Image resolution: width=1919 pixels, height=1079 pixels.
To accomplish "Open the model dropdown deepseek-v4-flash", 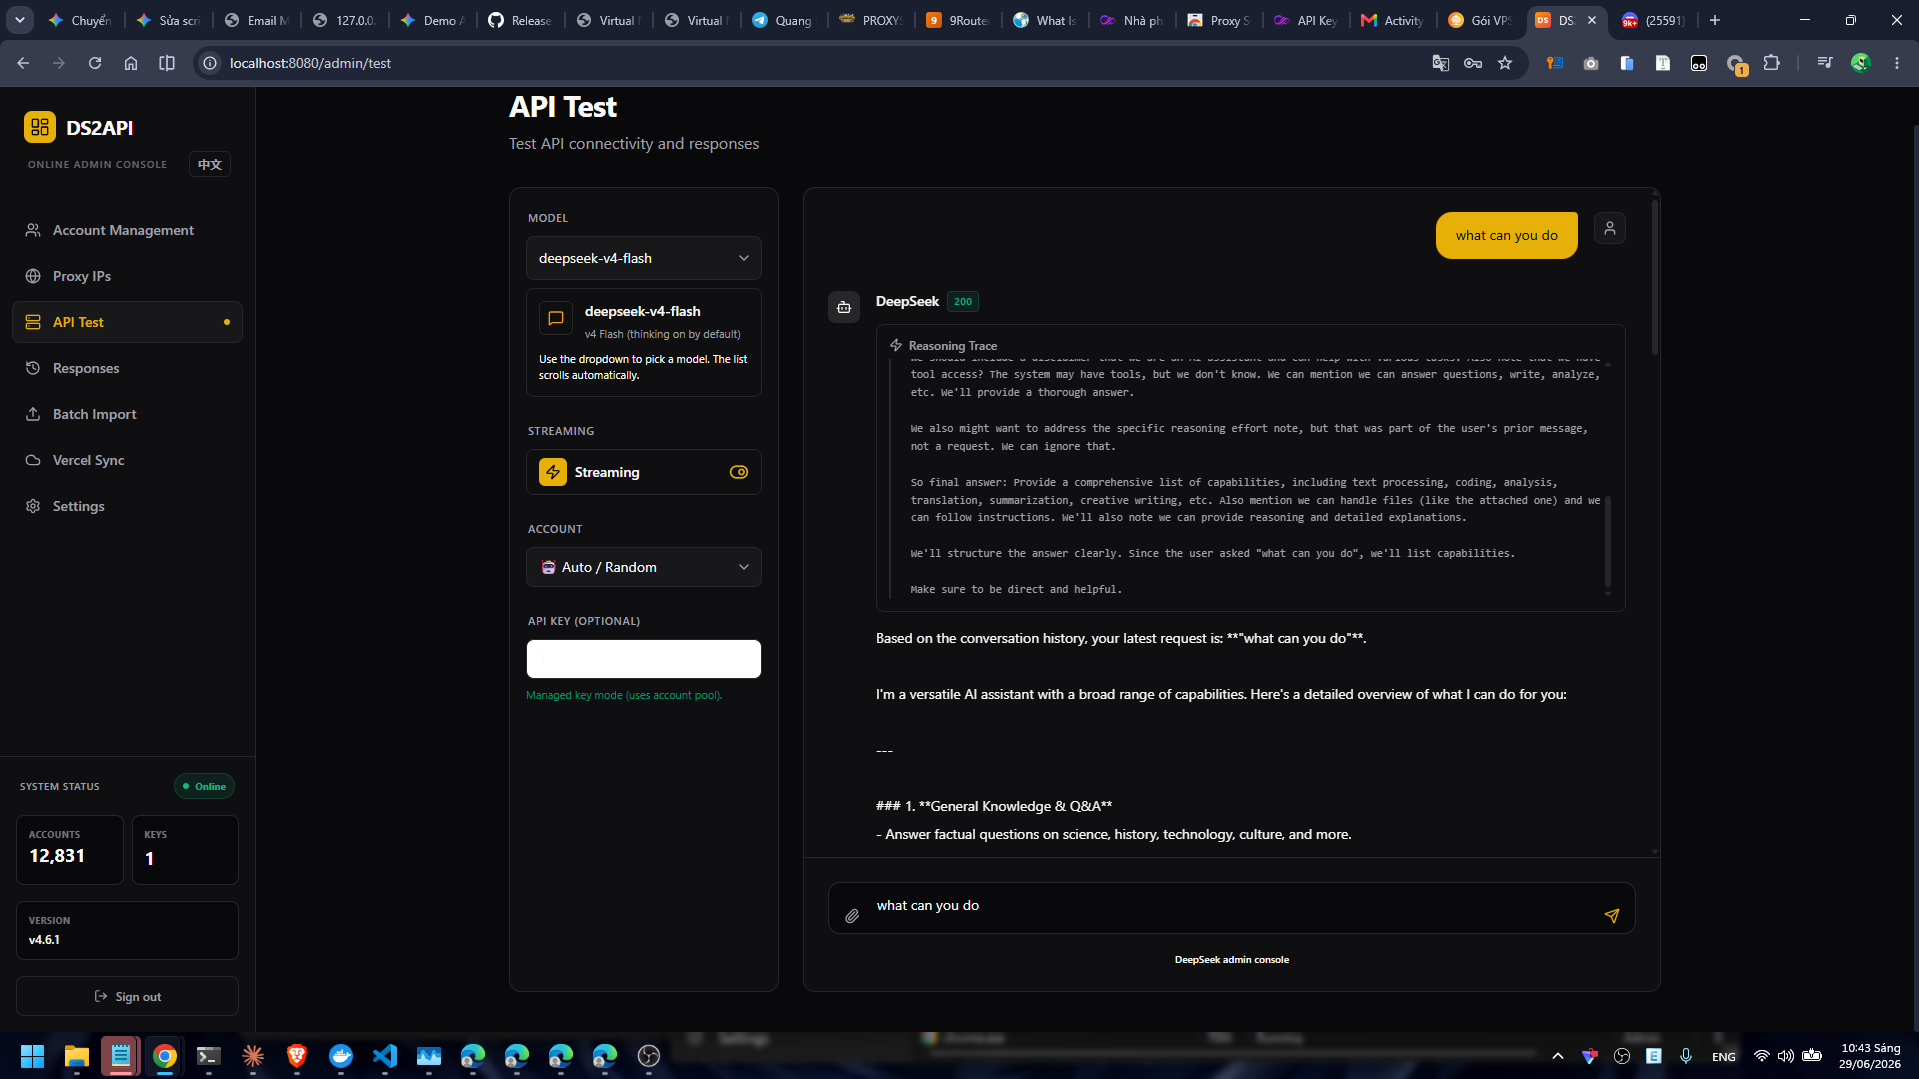I will [x=644, y=258].
